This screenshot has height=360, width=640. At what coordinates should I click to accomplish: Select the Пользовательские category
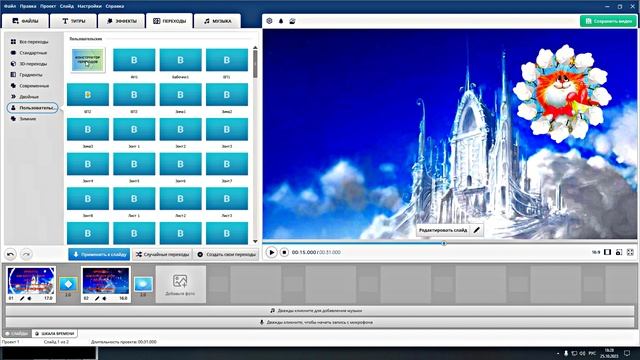tap(32, 108)
